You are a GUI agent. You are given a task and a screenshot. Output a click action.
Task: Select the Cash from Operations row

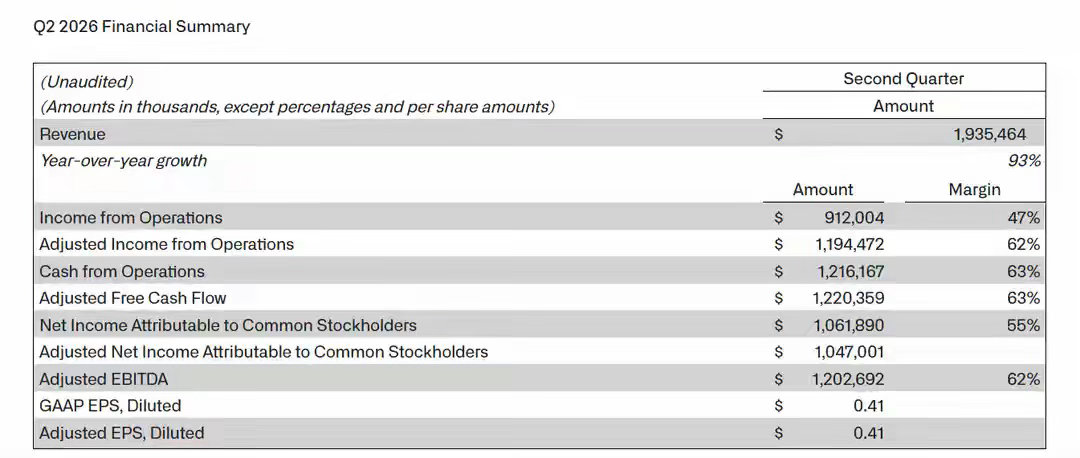coord(539,271)
